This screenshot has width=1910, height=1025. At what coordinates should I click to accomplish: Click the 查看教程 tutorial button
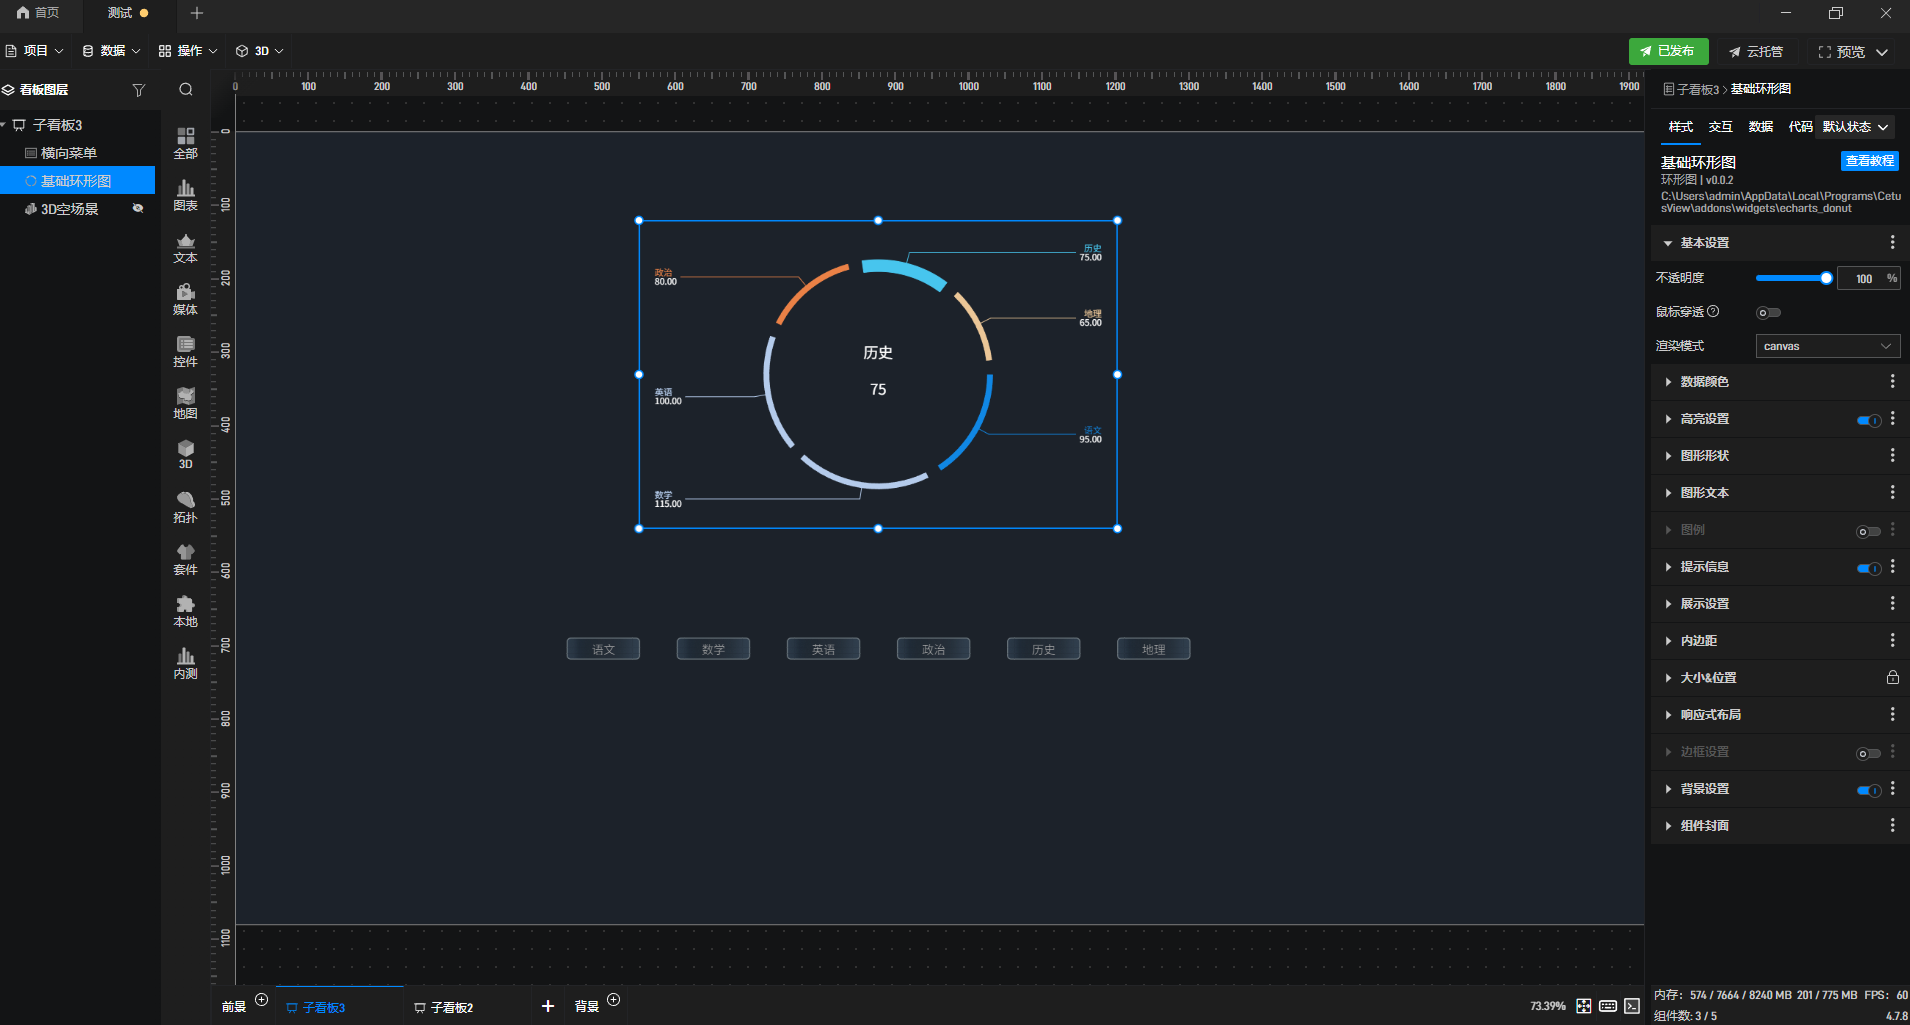1869,161
